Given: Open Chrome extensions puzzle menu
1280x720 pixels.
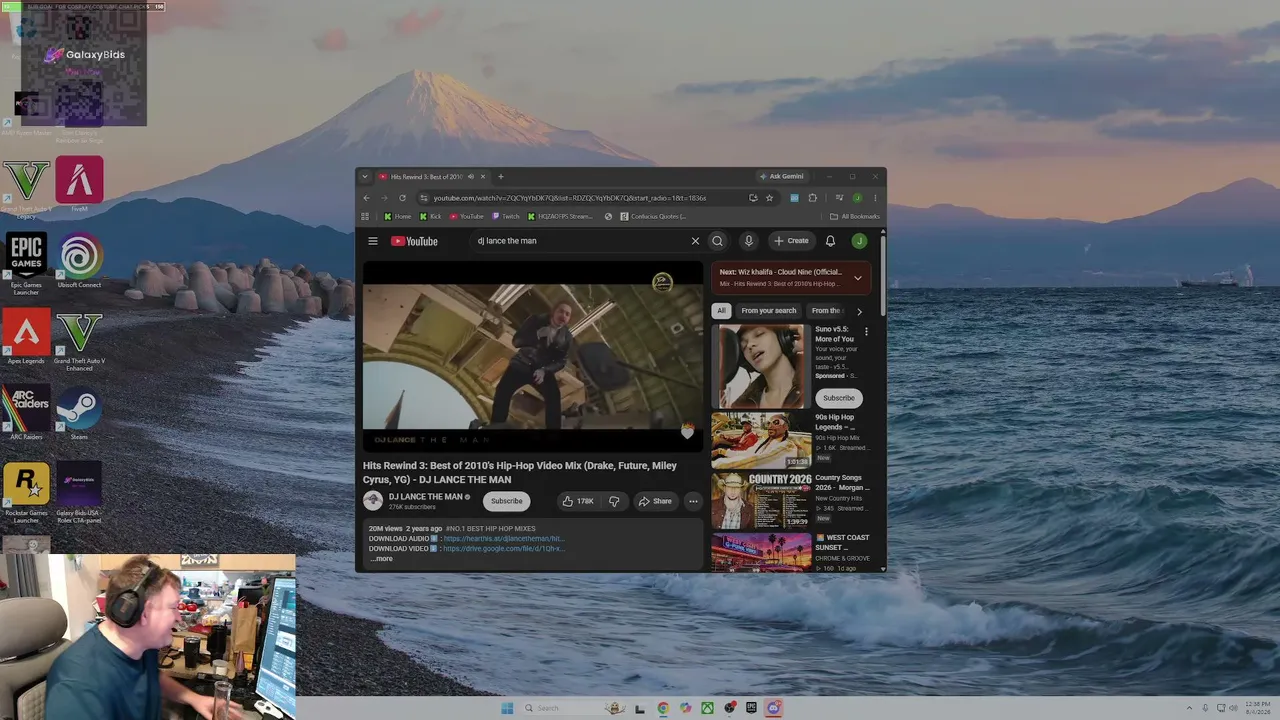Looking at the screenshot, I should [812, 198].
